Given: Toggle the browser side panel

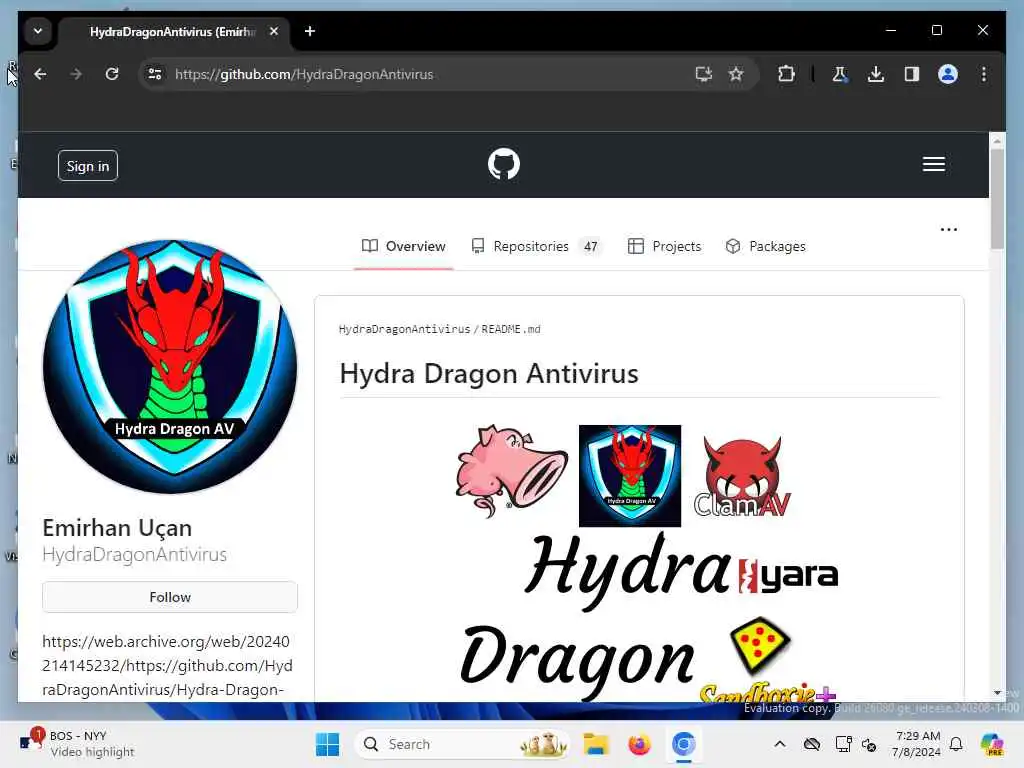Looking at the screenshot, I should 912,74.
